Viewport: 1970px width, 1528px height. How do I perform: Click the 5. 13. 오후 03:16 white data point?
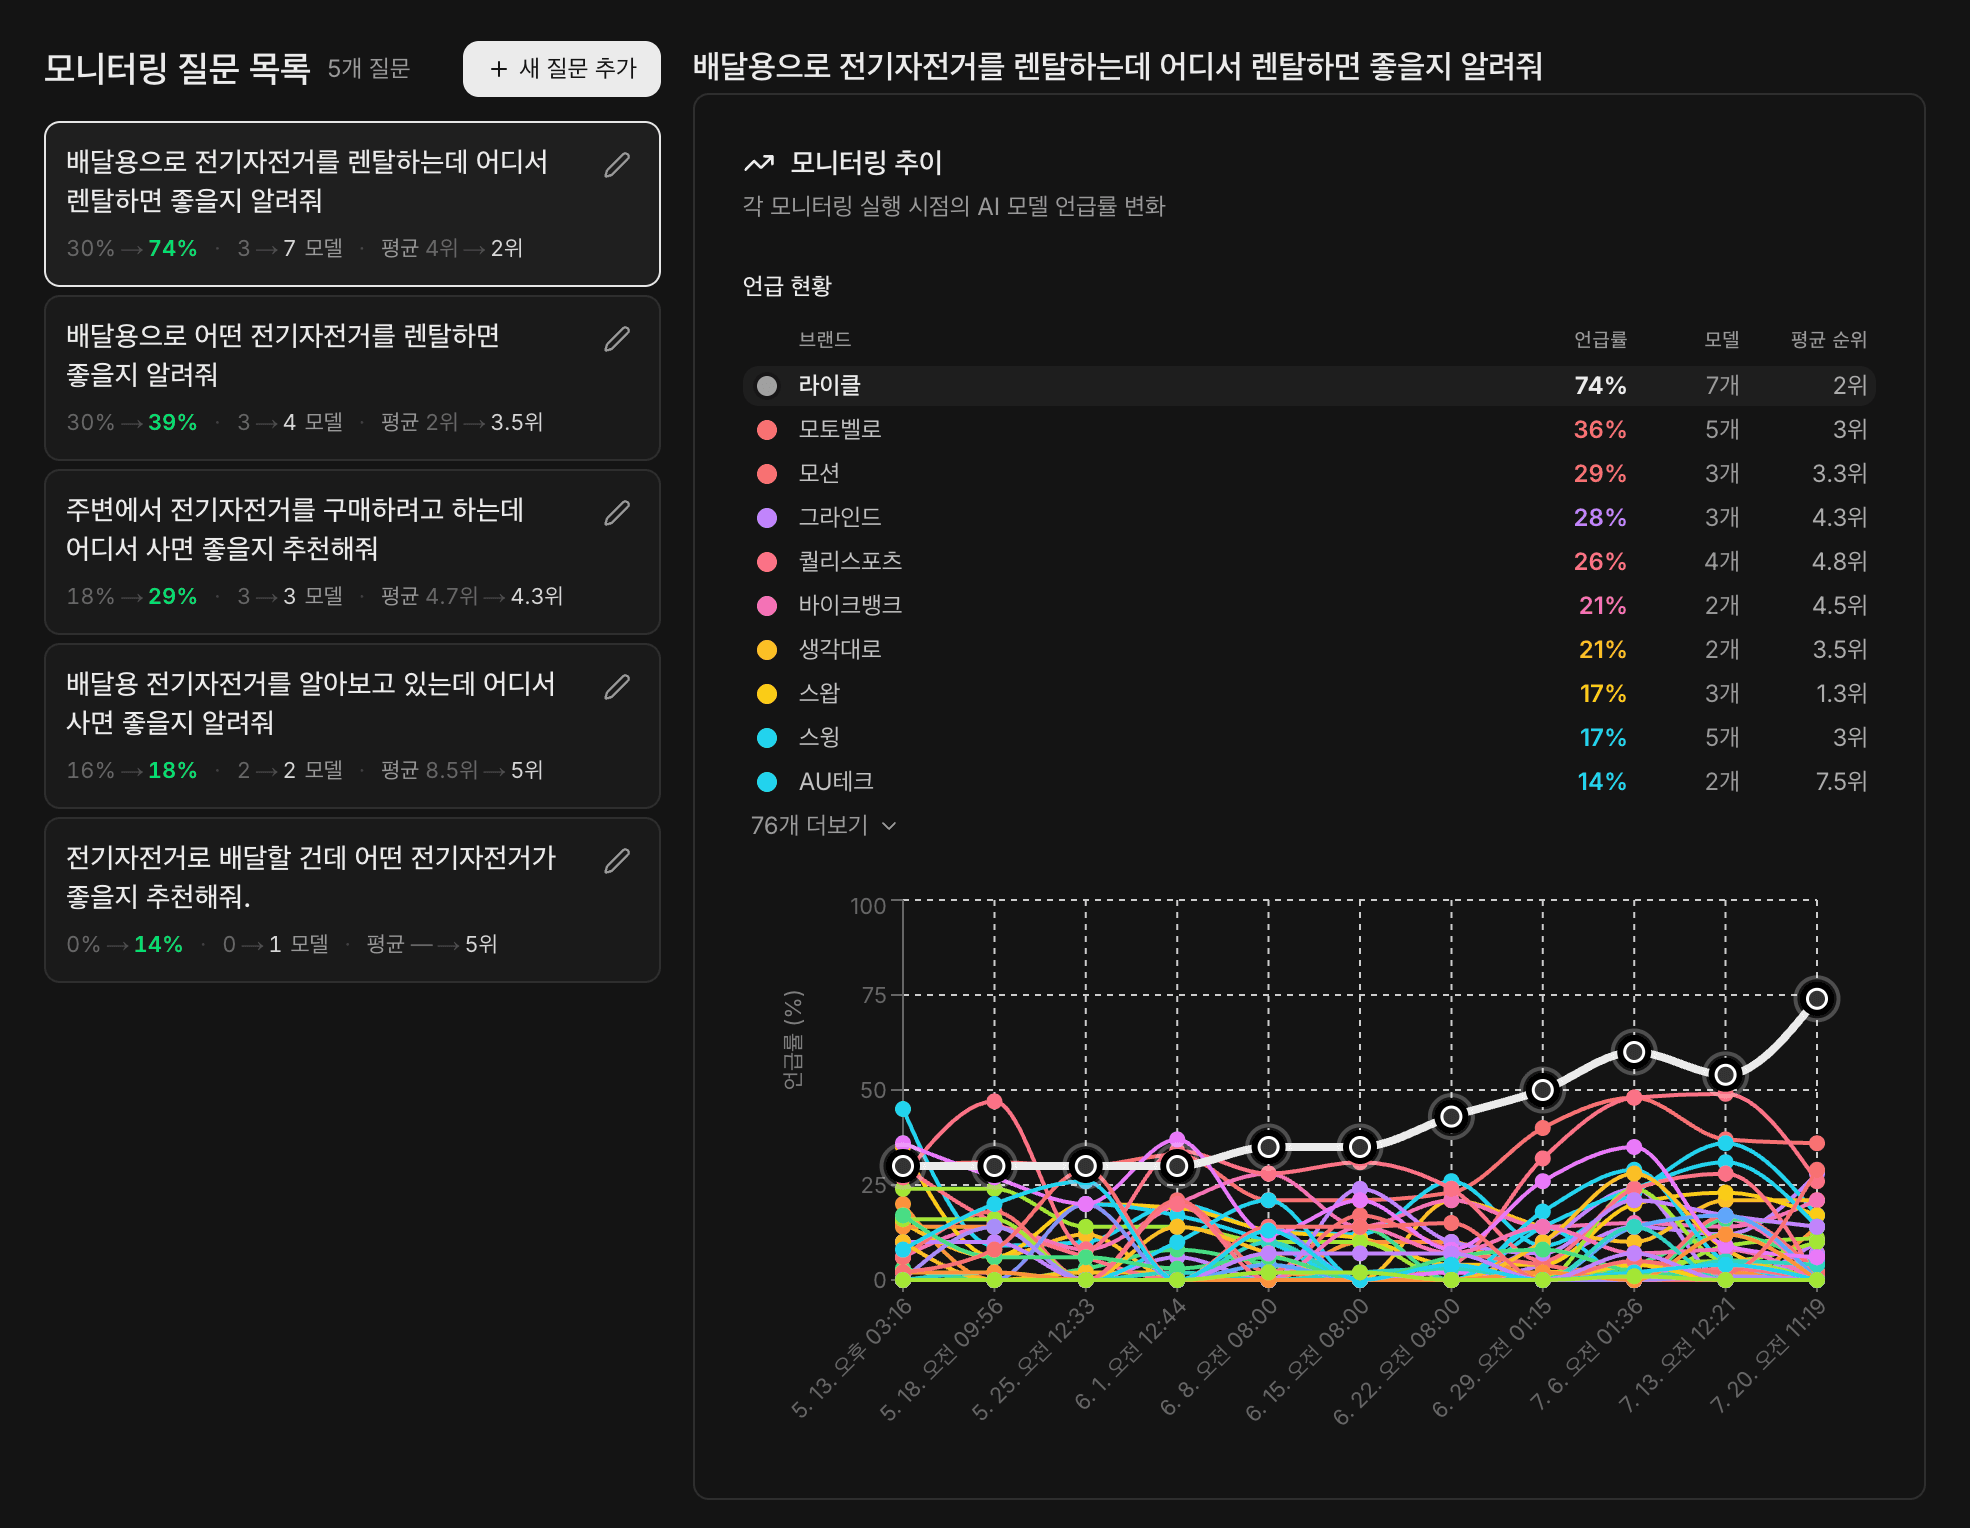point(903,1166)
